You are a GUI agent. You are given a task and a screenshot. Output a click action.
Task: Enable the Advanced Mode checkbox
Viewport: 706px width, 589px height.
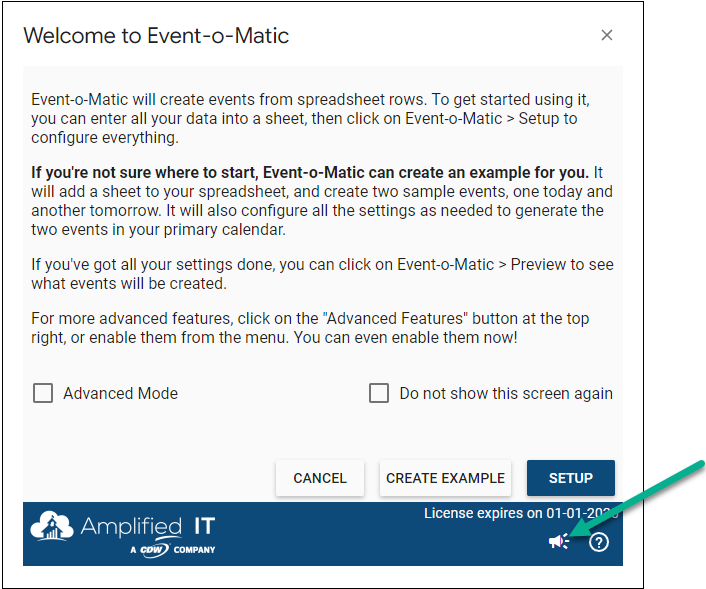43,393
